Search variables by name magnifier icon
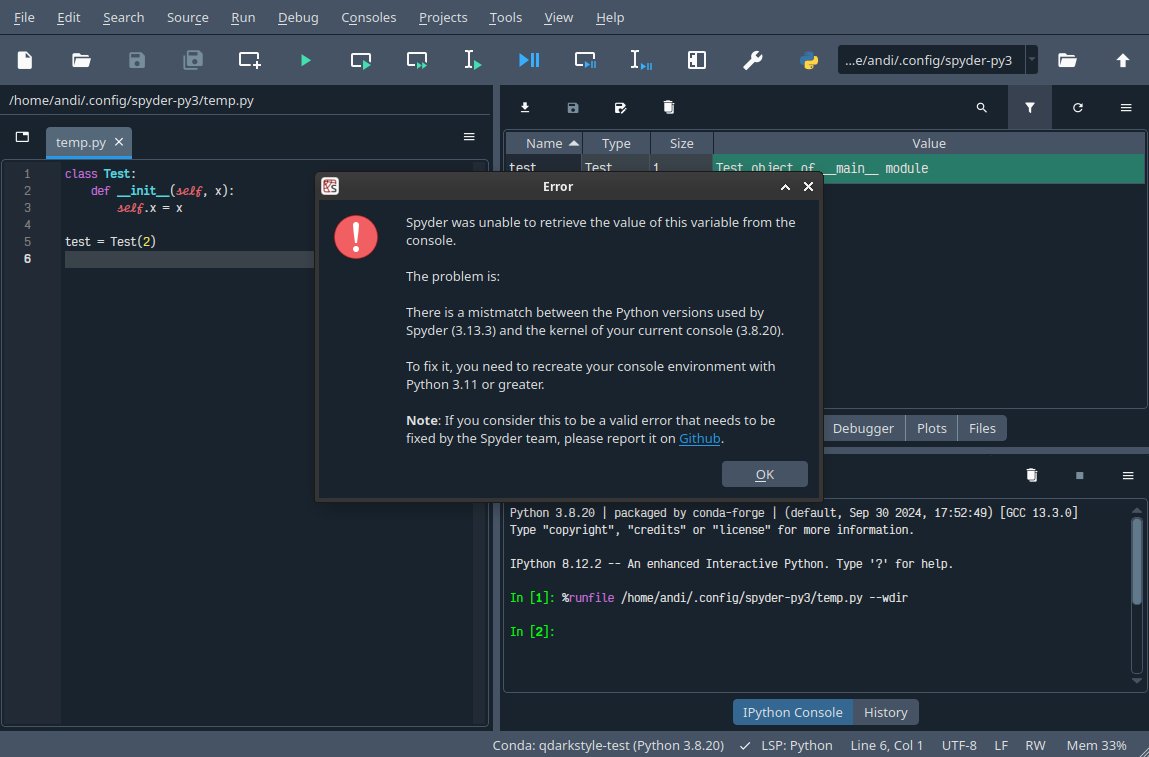The width and height of the screenshot is (1149, 757). coord(982,108)
